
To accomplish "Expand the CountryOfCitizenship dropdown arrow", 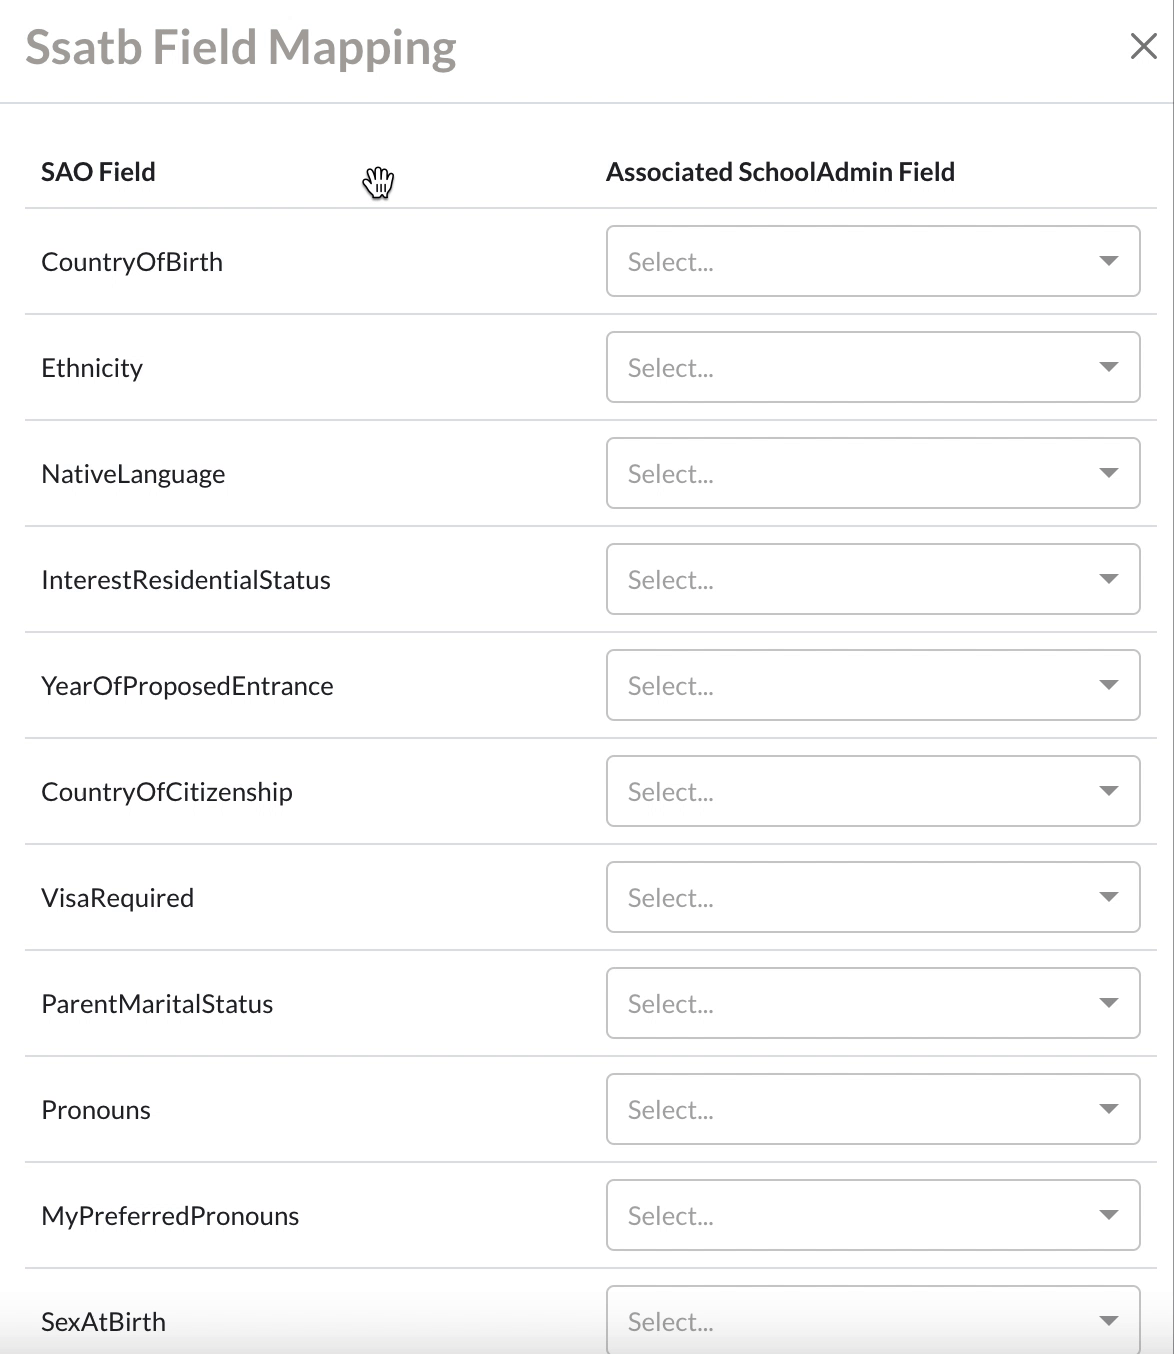I will 1108,791.
